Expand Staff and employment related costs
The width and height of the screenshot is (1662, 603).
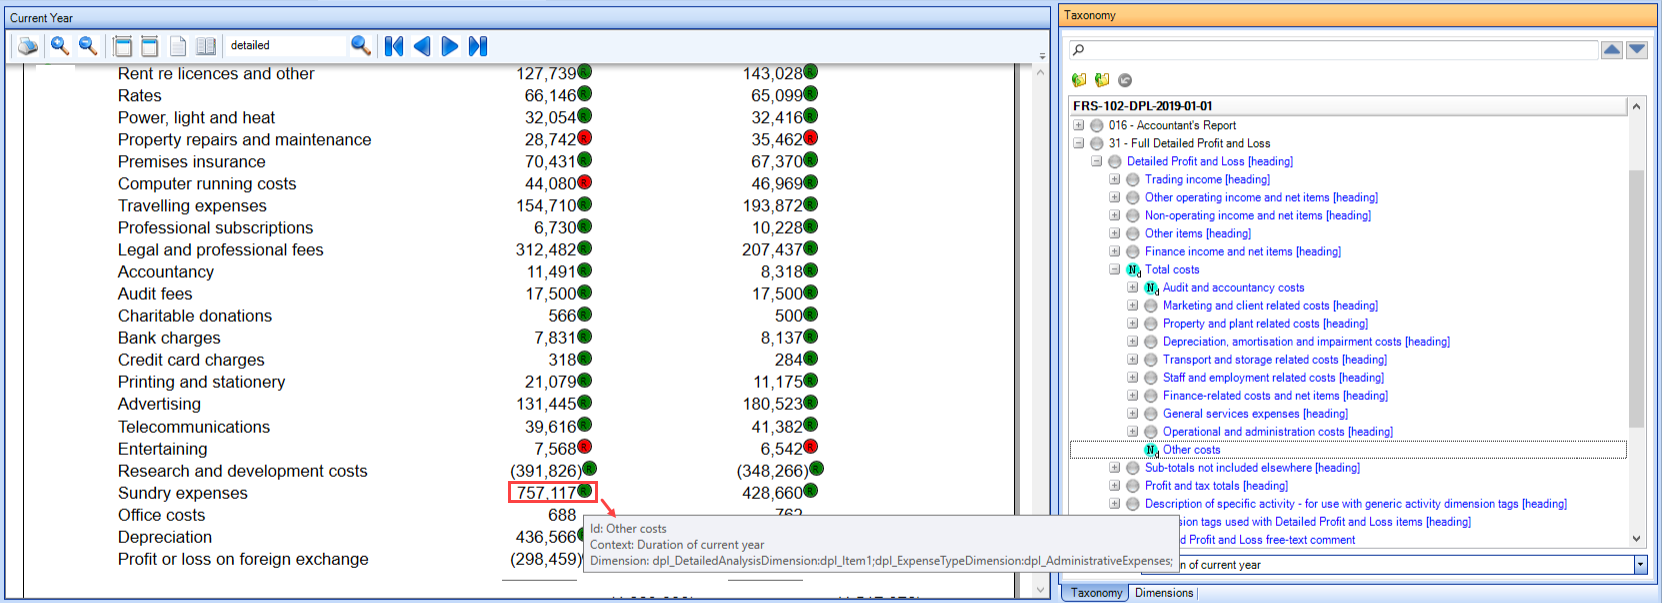pyautogui.click(x=1133, y=377)
